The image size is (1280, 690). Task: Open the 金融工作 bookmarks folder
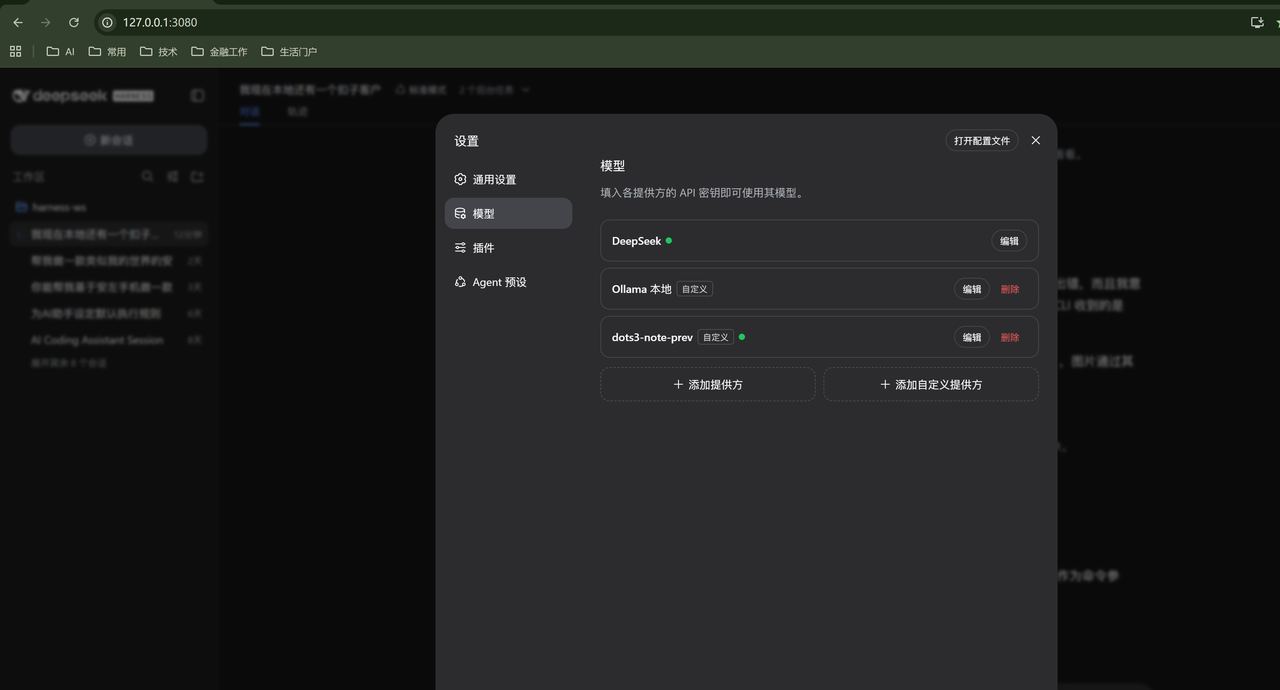(219, 51)
